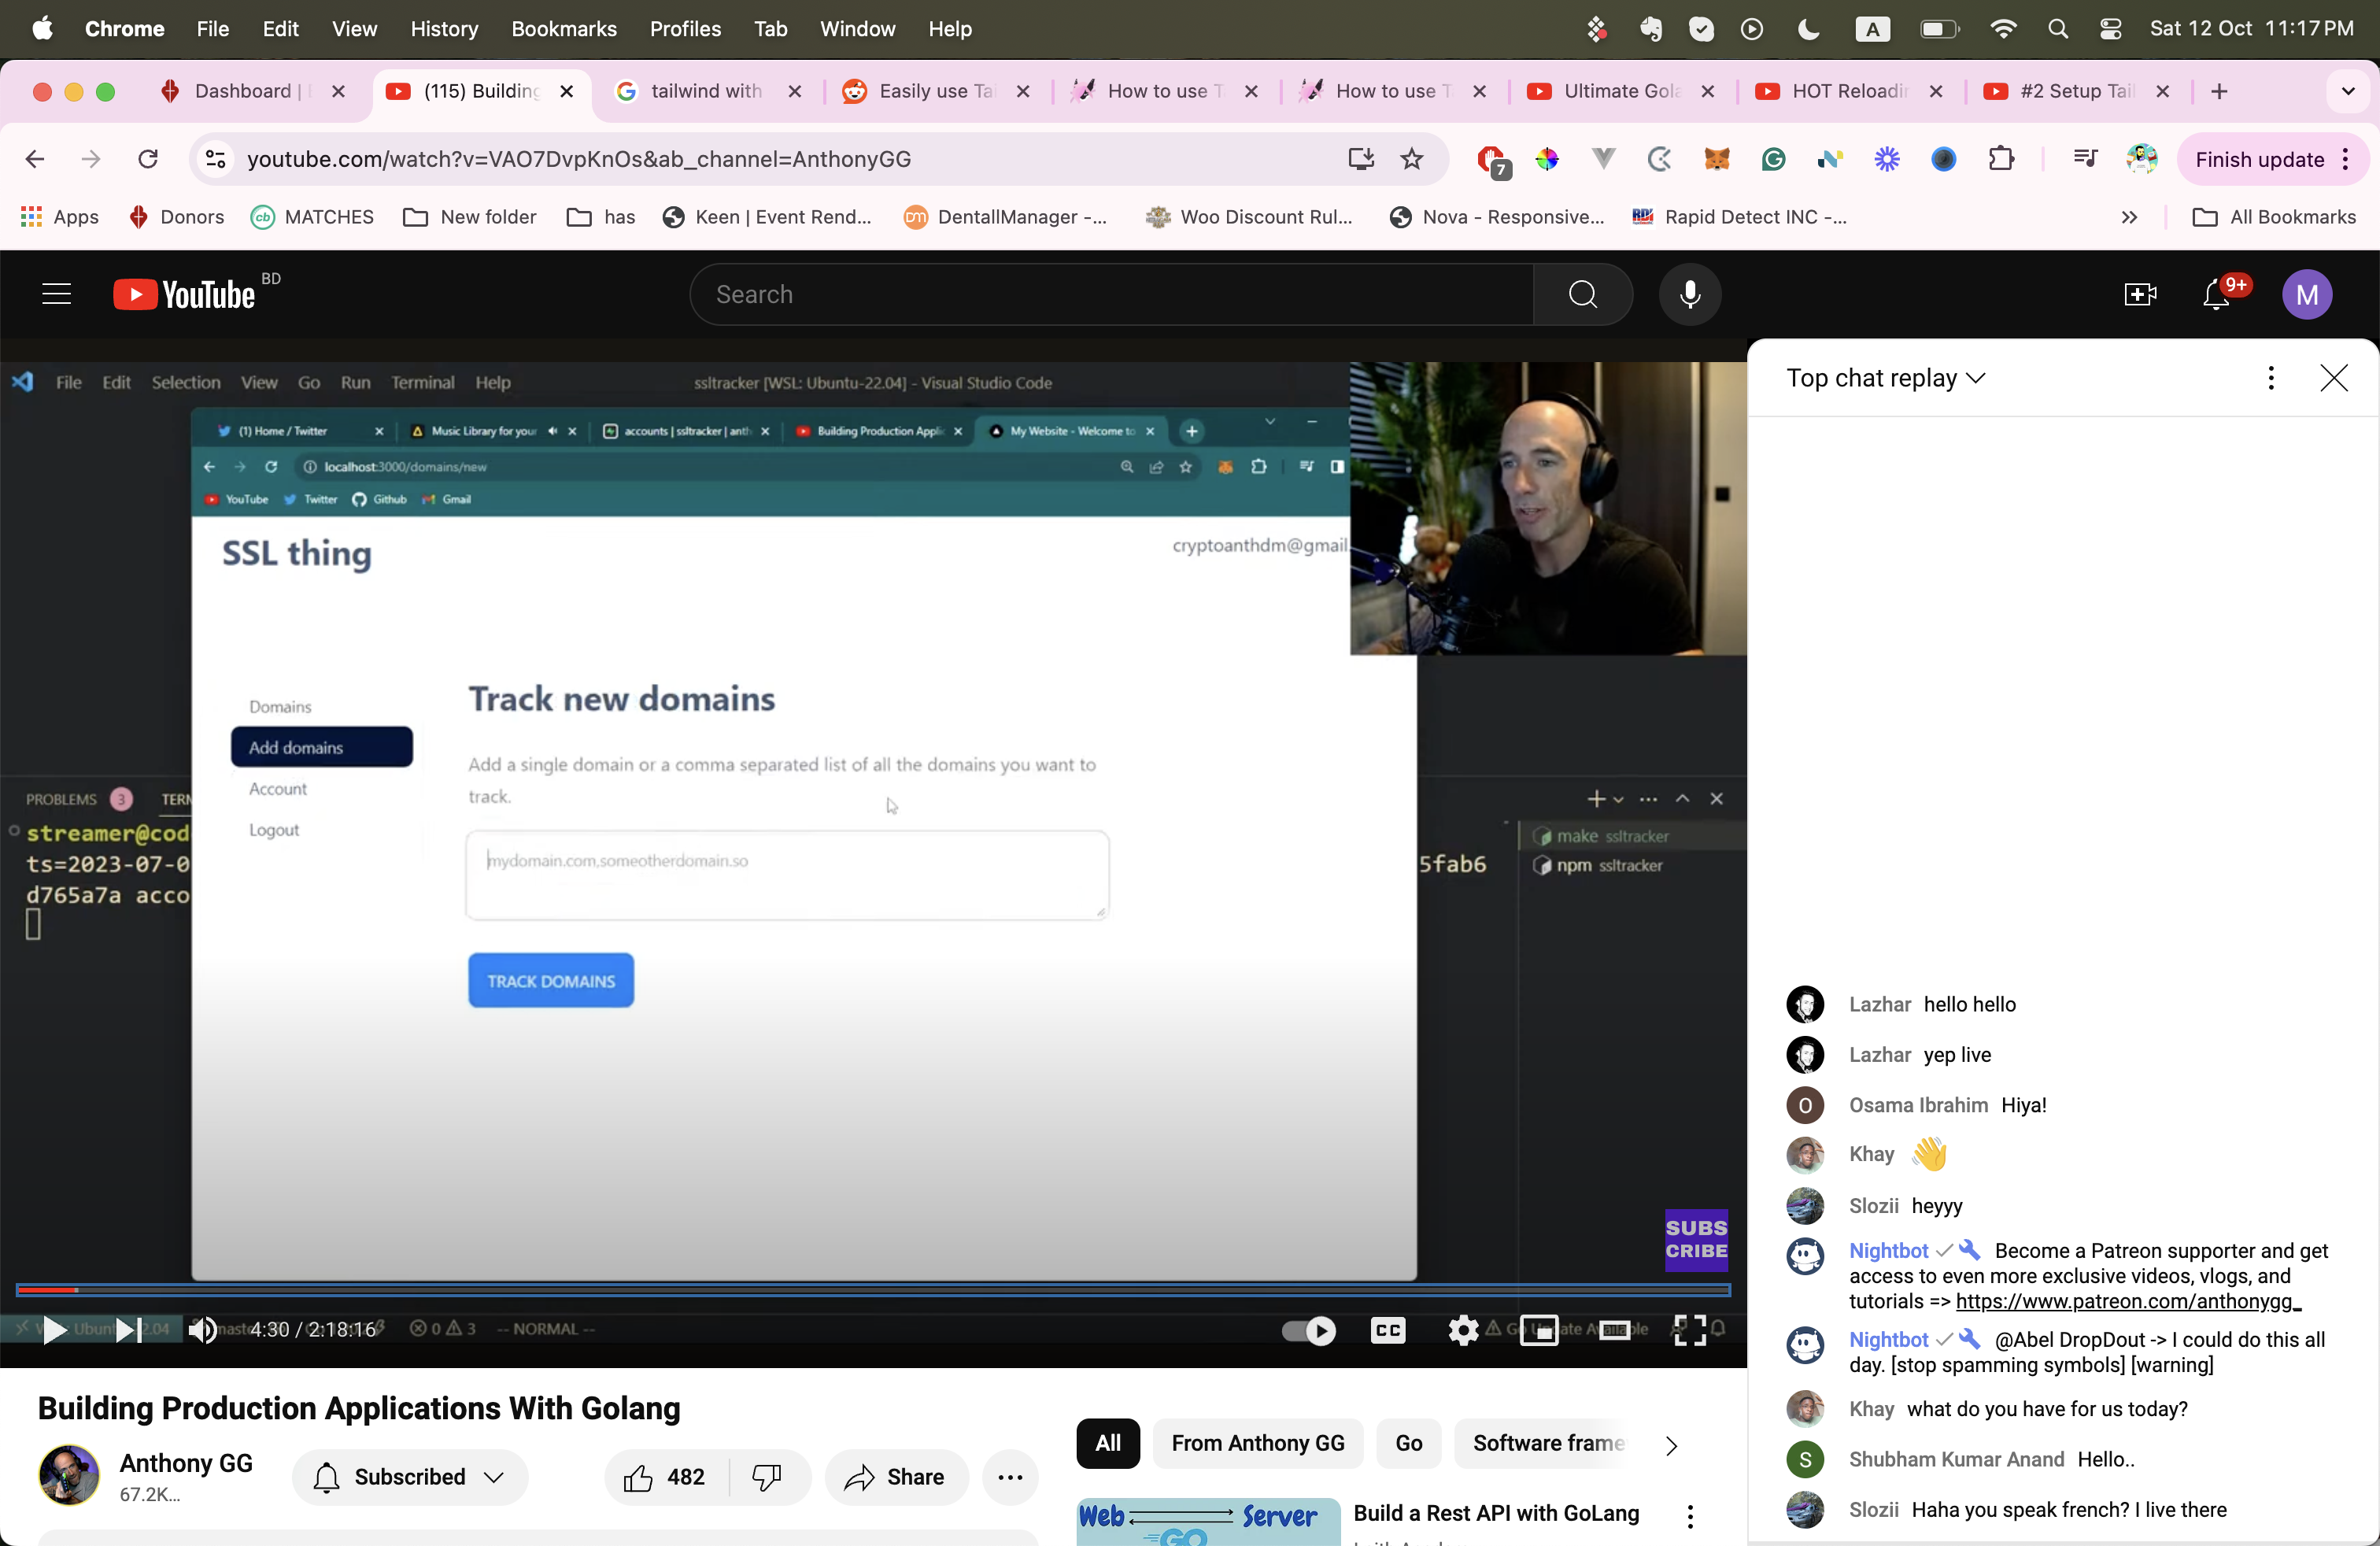This screenshot has height=1546, width=2380.
Task: Close the chat replay panel
Action: pyautogui.click(x=2334, y=378)
